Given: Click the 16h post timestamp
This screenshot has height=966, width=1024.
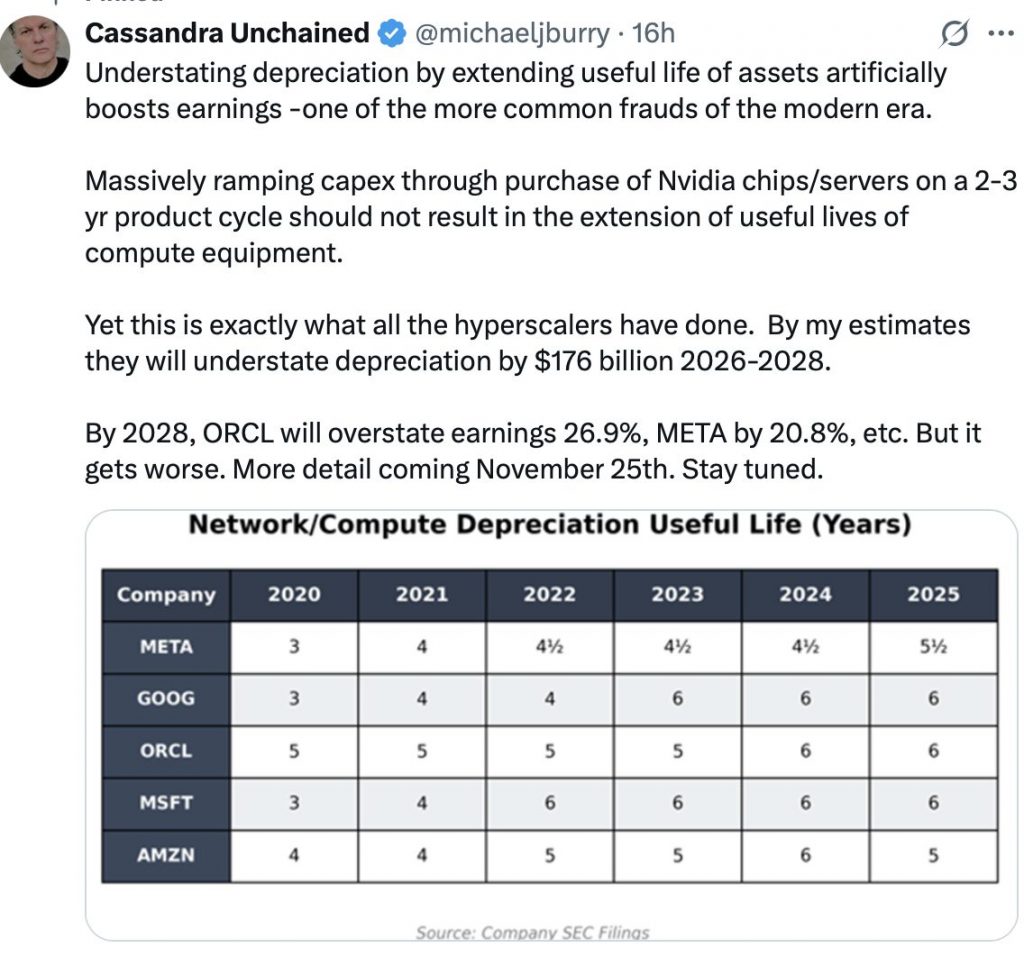Looking at the screenshot, I should click(x=655, y=33).
